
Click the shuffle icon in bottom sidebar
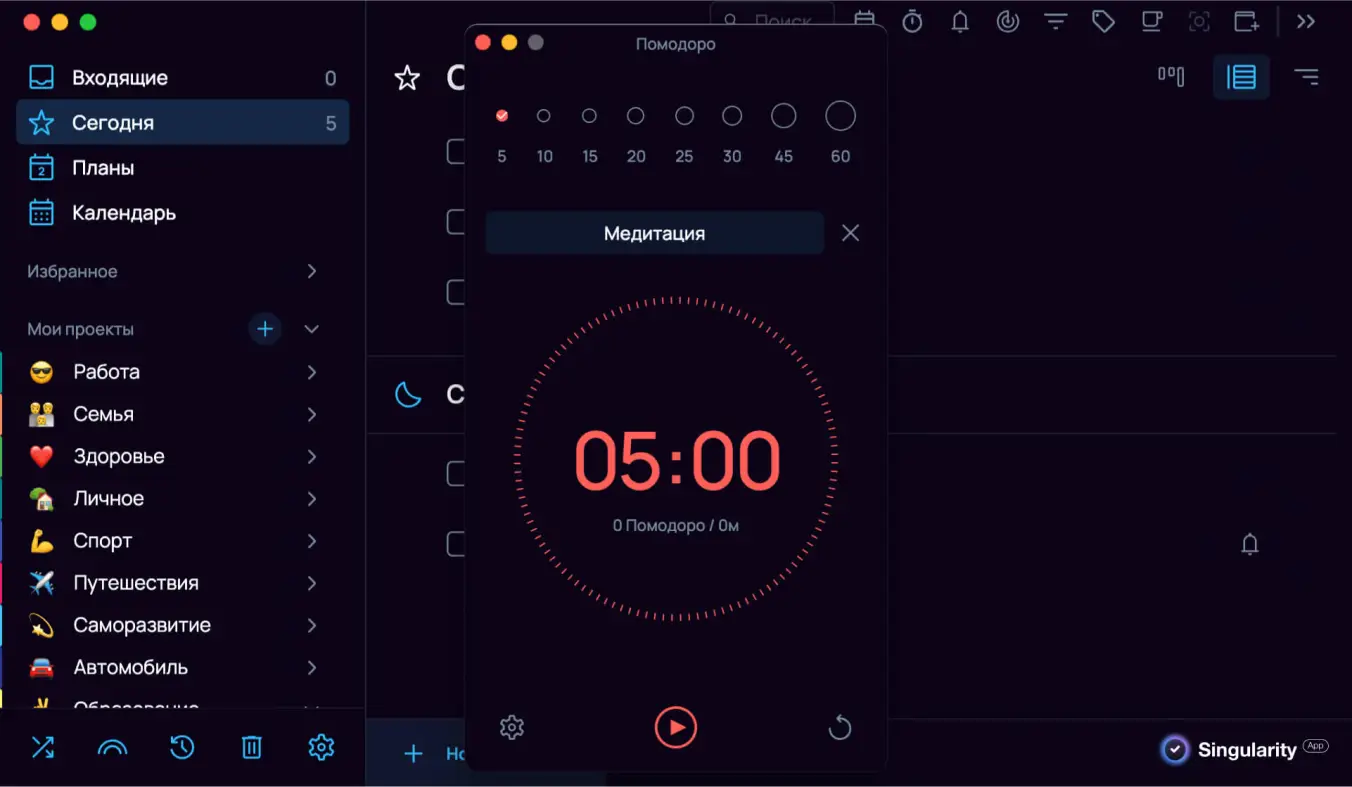[43, 747]
